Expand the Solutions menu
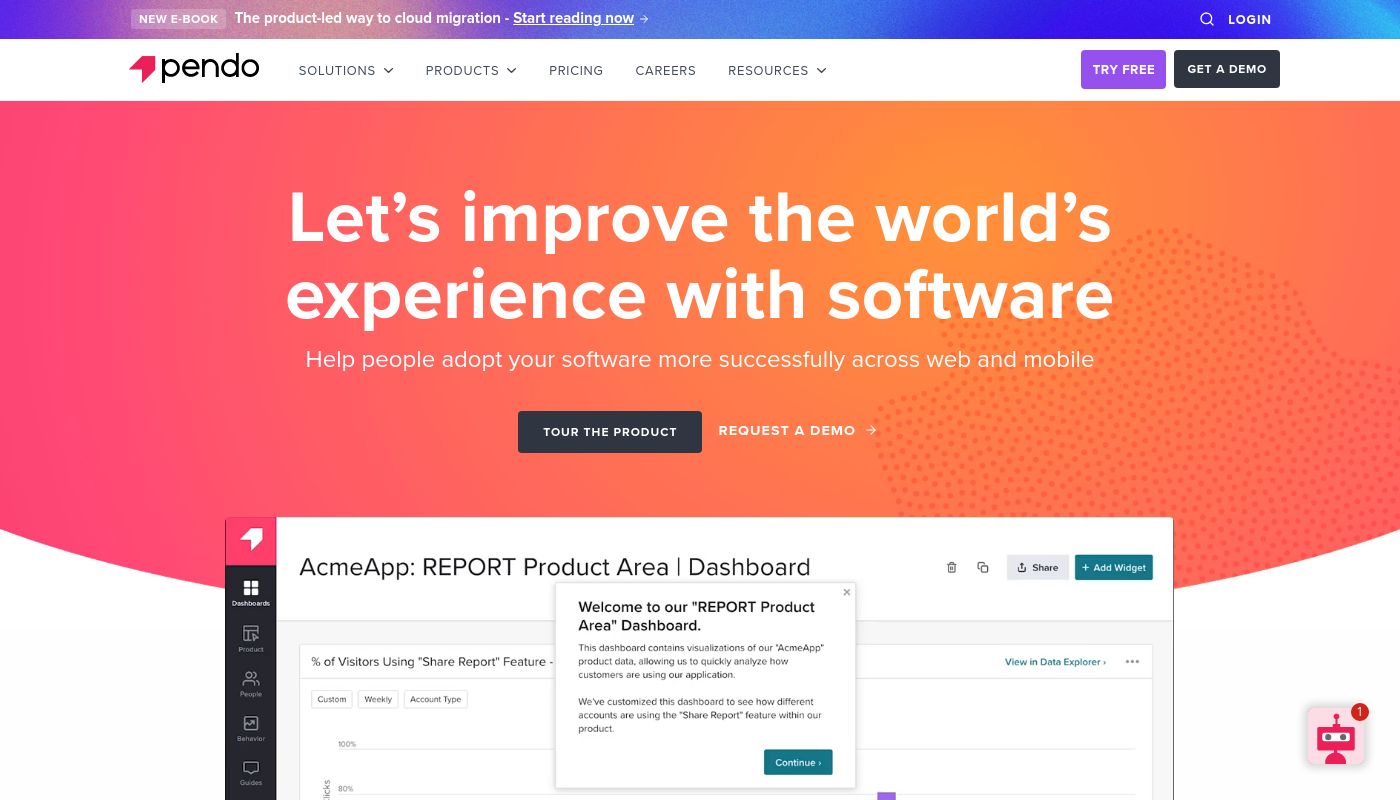1400x800 pixels. 346,70
